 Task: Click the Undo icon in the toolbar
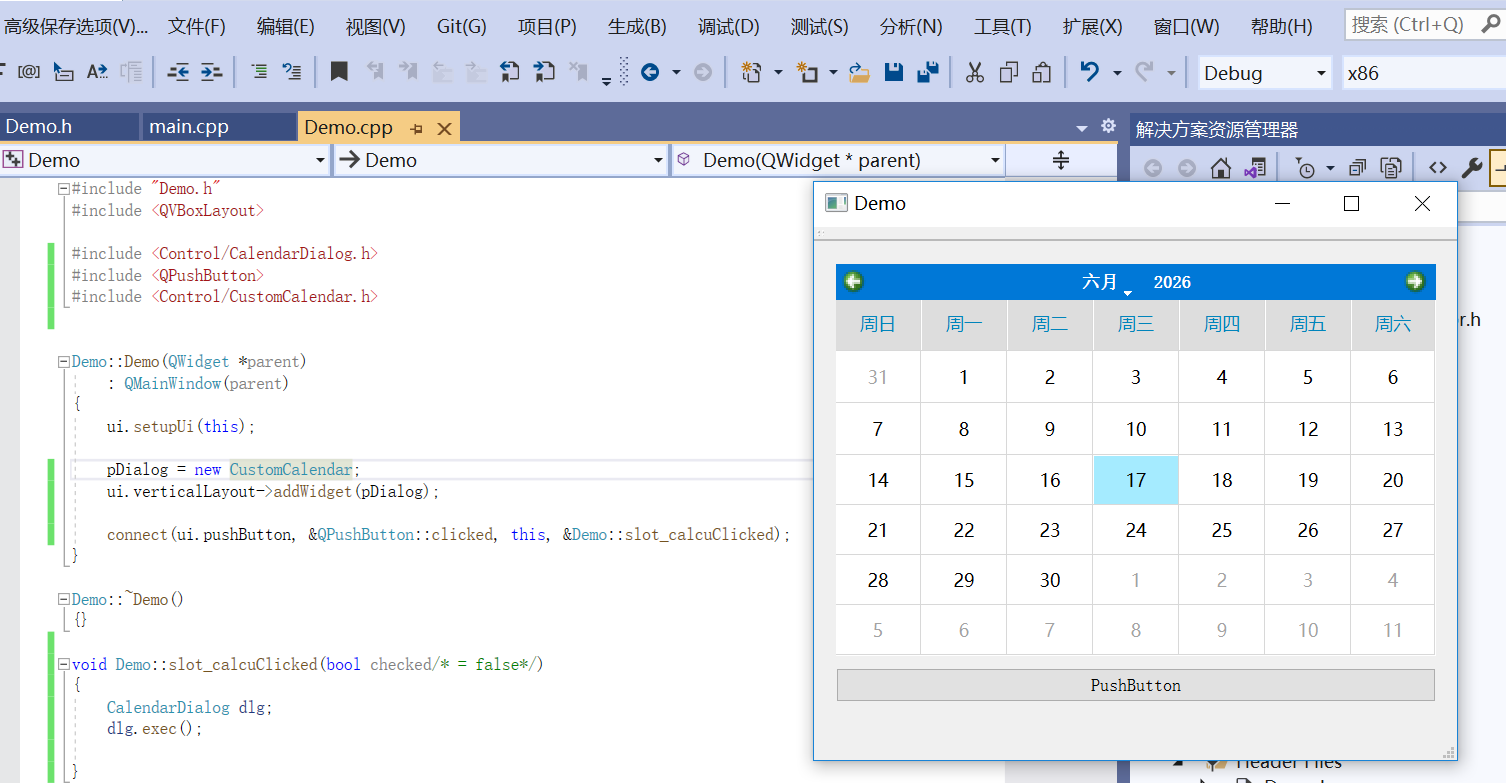[1090, 72]
